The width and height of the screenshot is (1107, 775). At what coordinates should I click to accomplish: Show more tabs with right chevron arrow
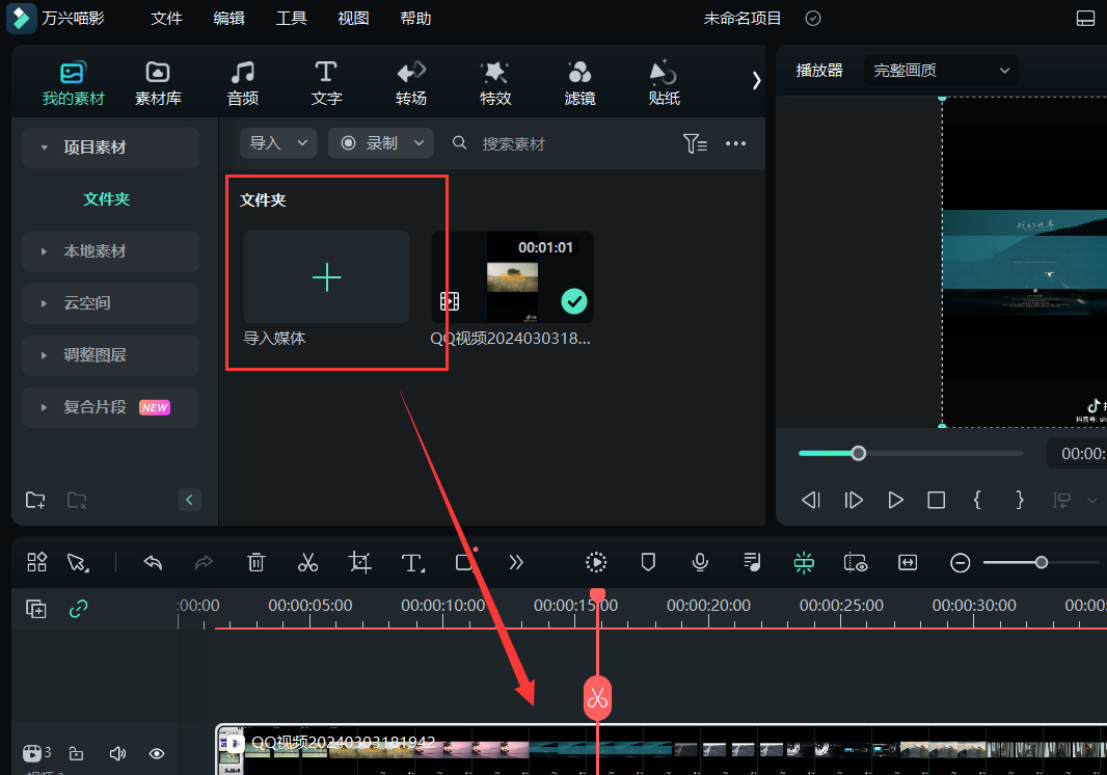(x=756, y=80)
